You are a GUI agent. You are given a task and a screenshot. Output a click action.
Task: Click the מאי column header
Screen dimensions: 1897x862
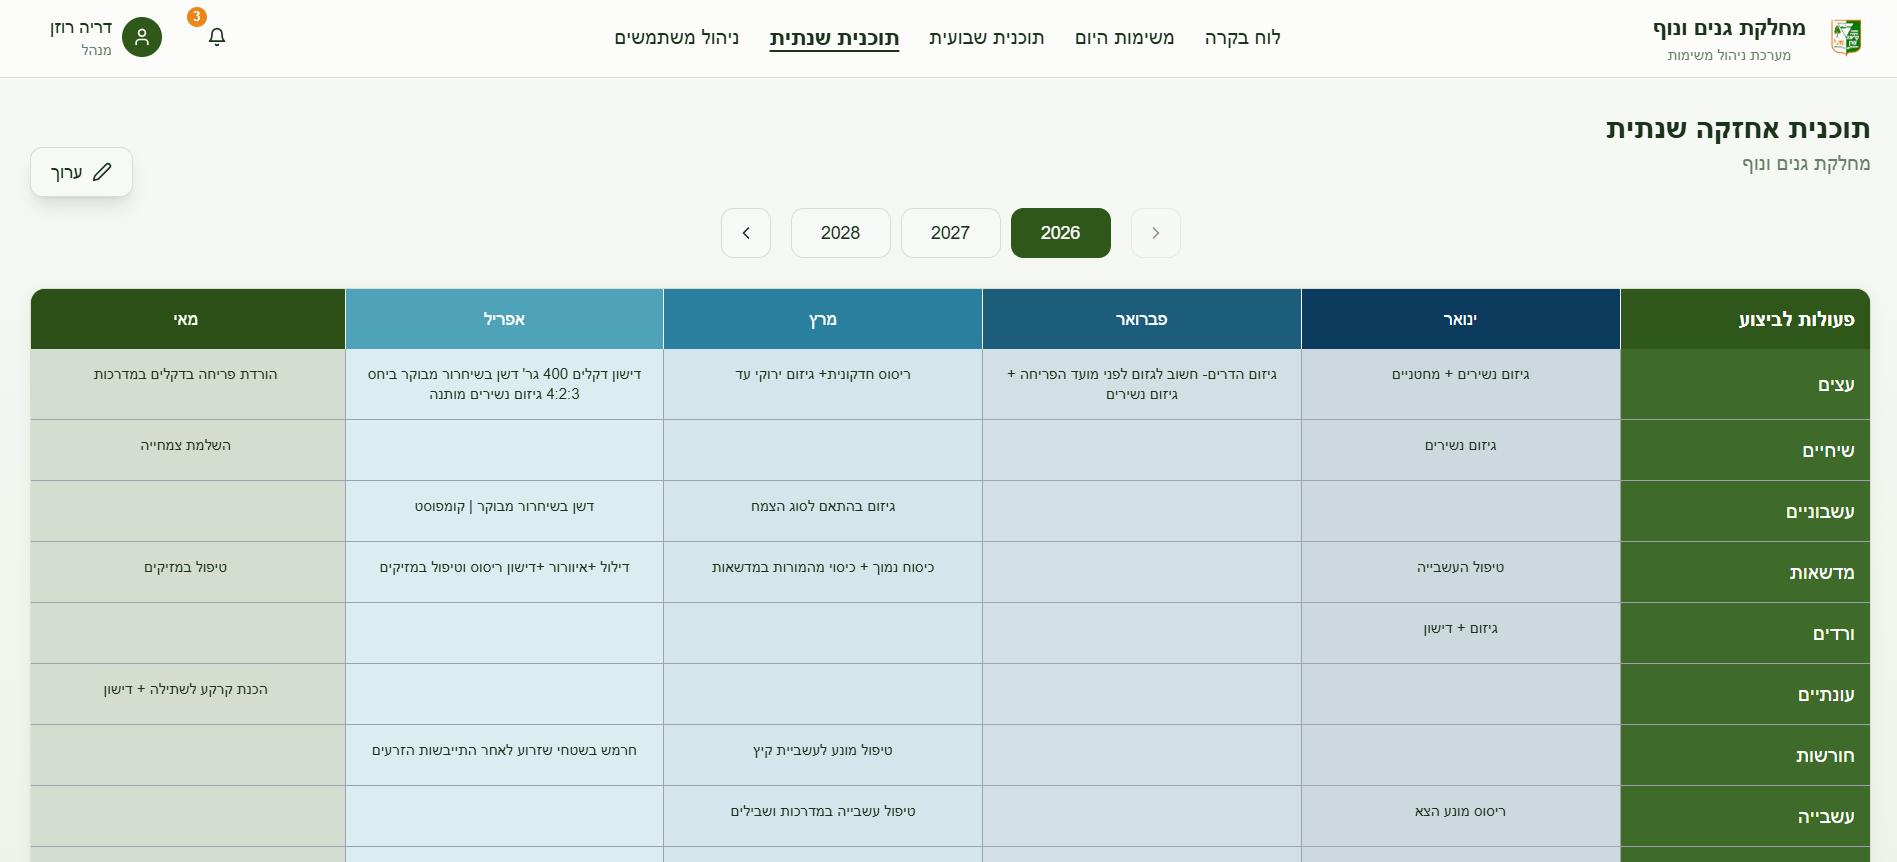pos(186,319)
